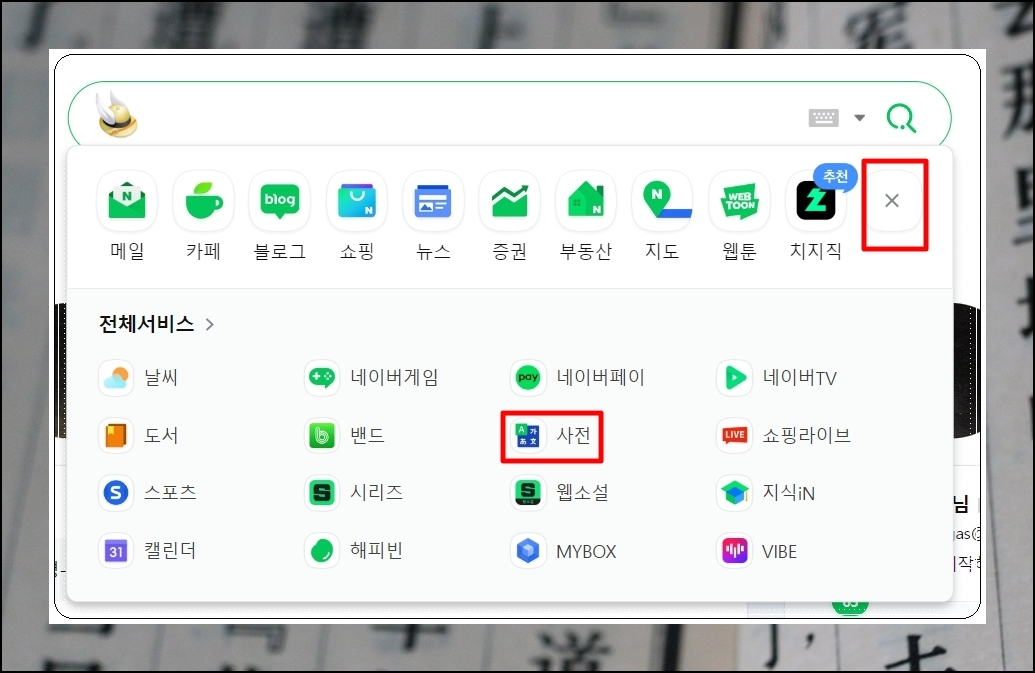
Task: Close the services panel with X
Action: click(892, 201)
